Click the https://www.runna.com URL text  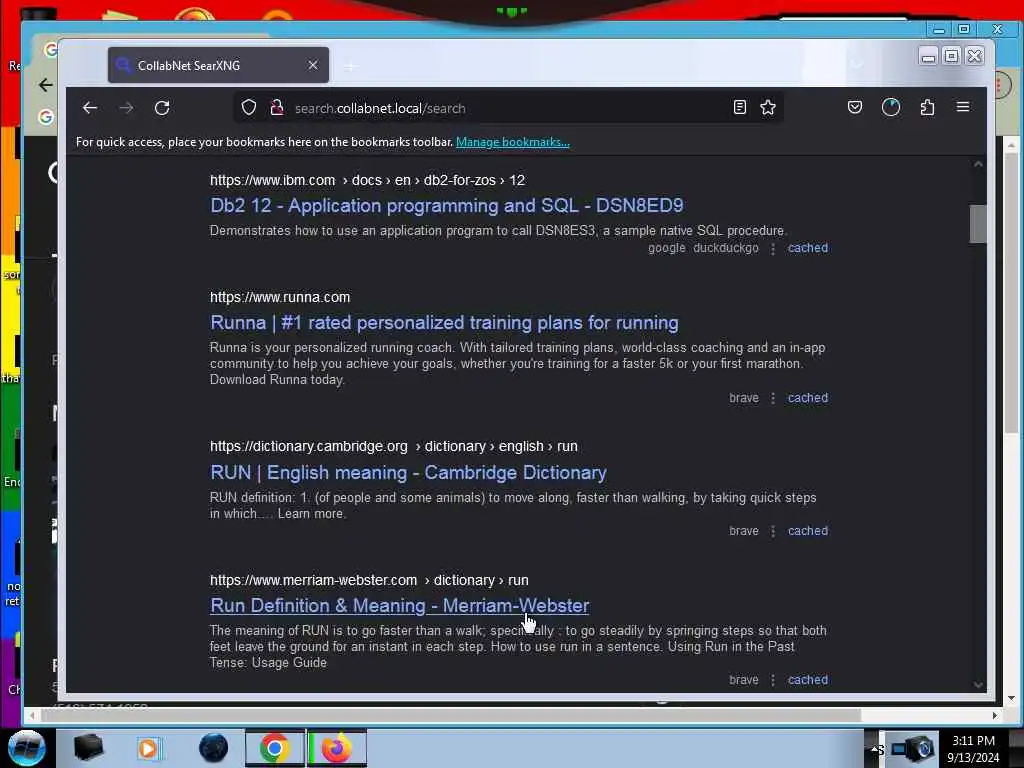click(x=280, y=297)
